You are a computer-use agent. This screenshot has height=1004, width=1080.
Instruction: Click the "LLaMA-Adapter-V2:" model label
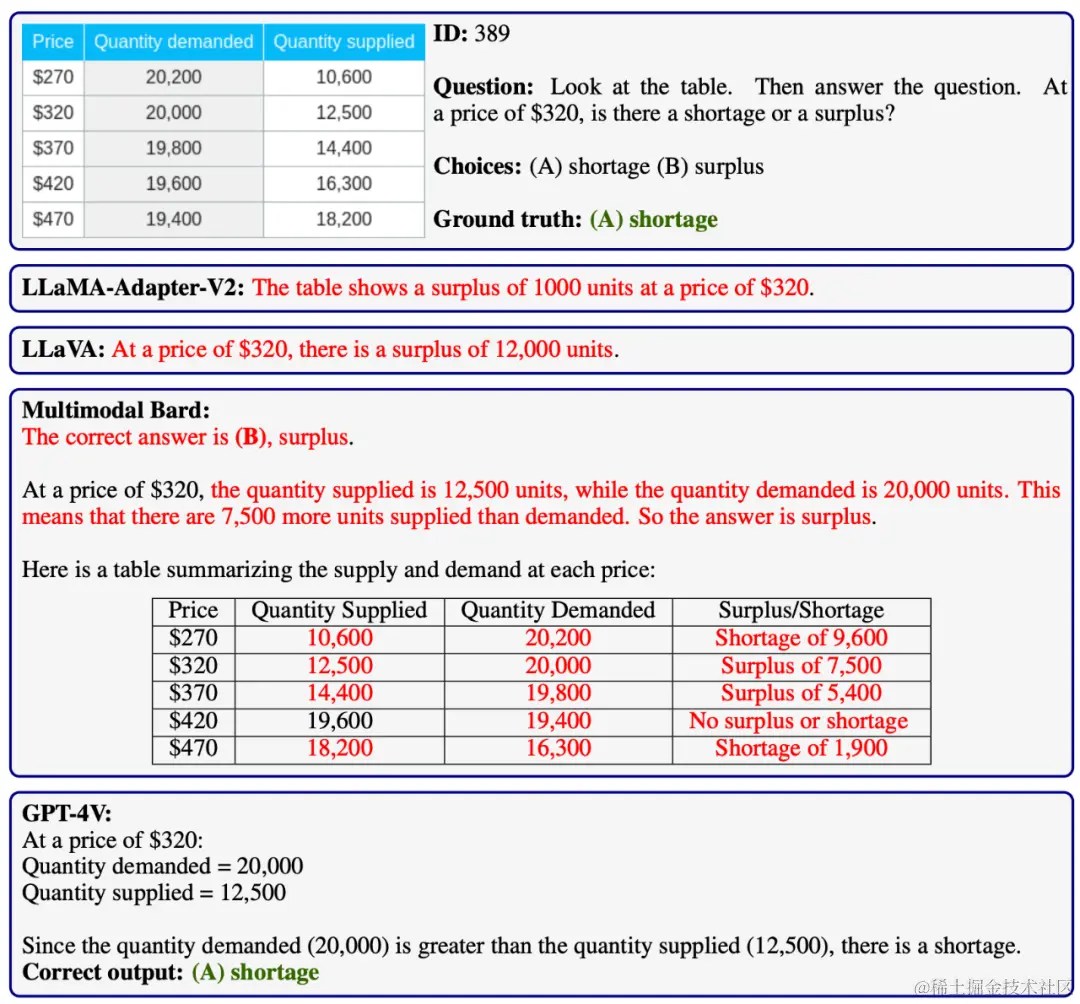pos(133,288)
